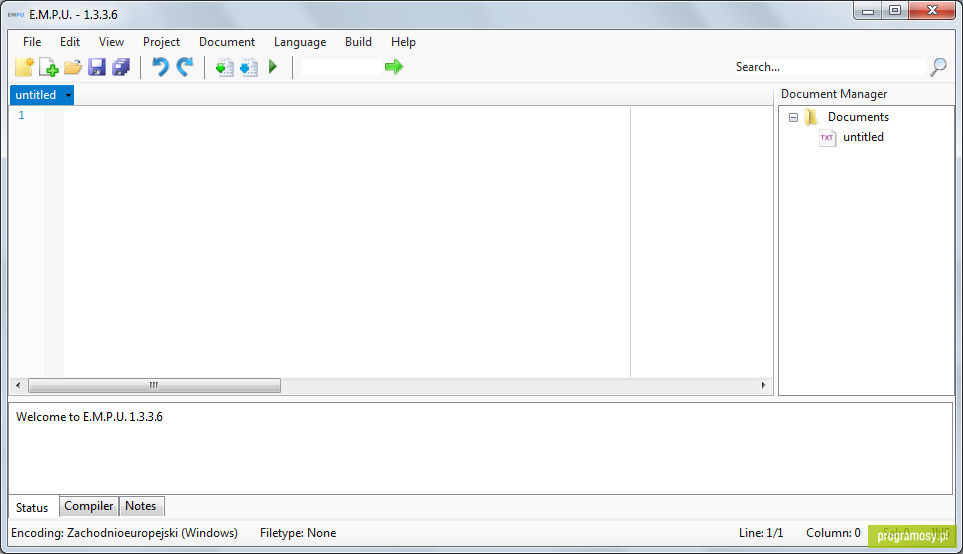Click the Line: 1/1 status indicator
Viewport: 963px width, 554px height.
tap(761, 533)
